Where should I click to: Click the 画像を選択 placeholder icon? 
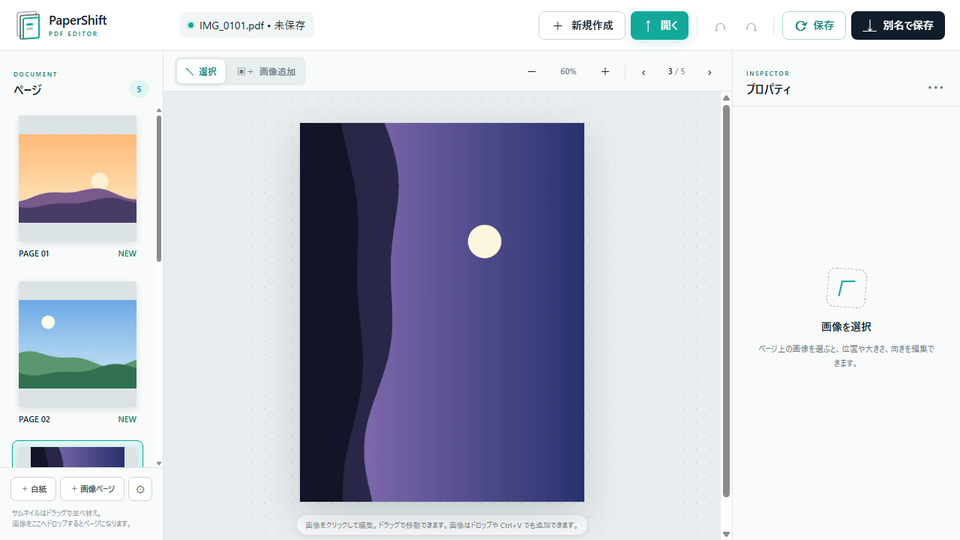[x=846, y=288]
